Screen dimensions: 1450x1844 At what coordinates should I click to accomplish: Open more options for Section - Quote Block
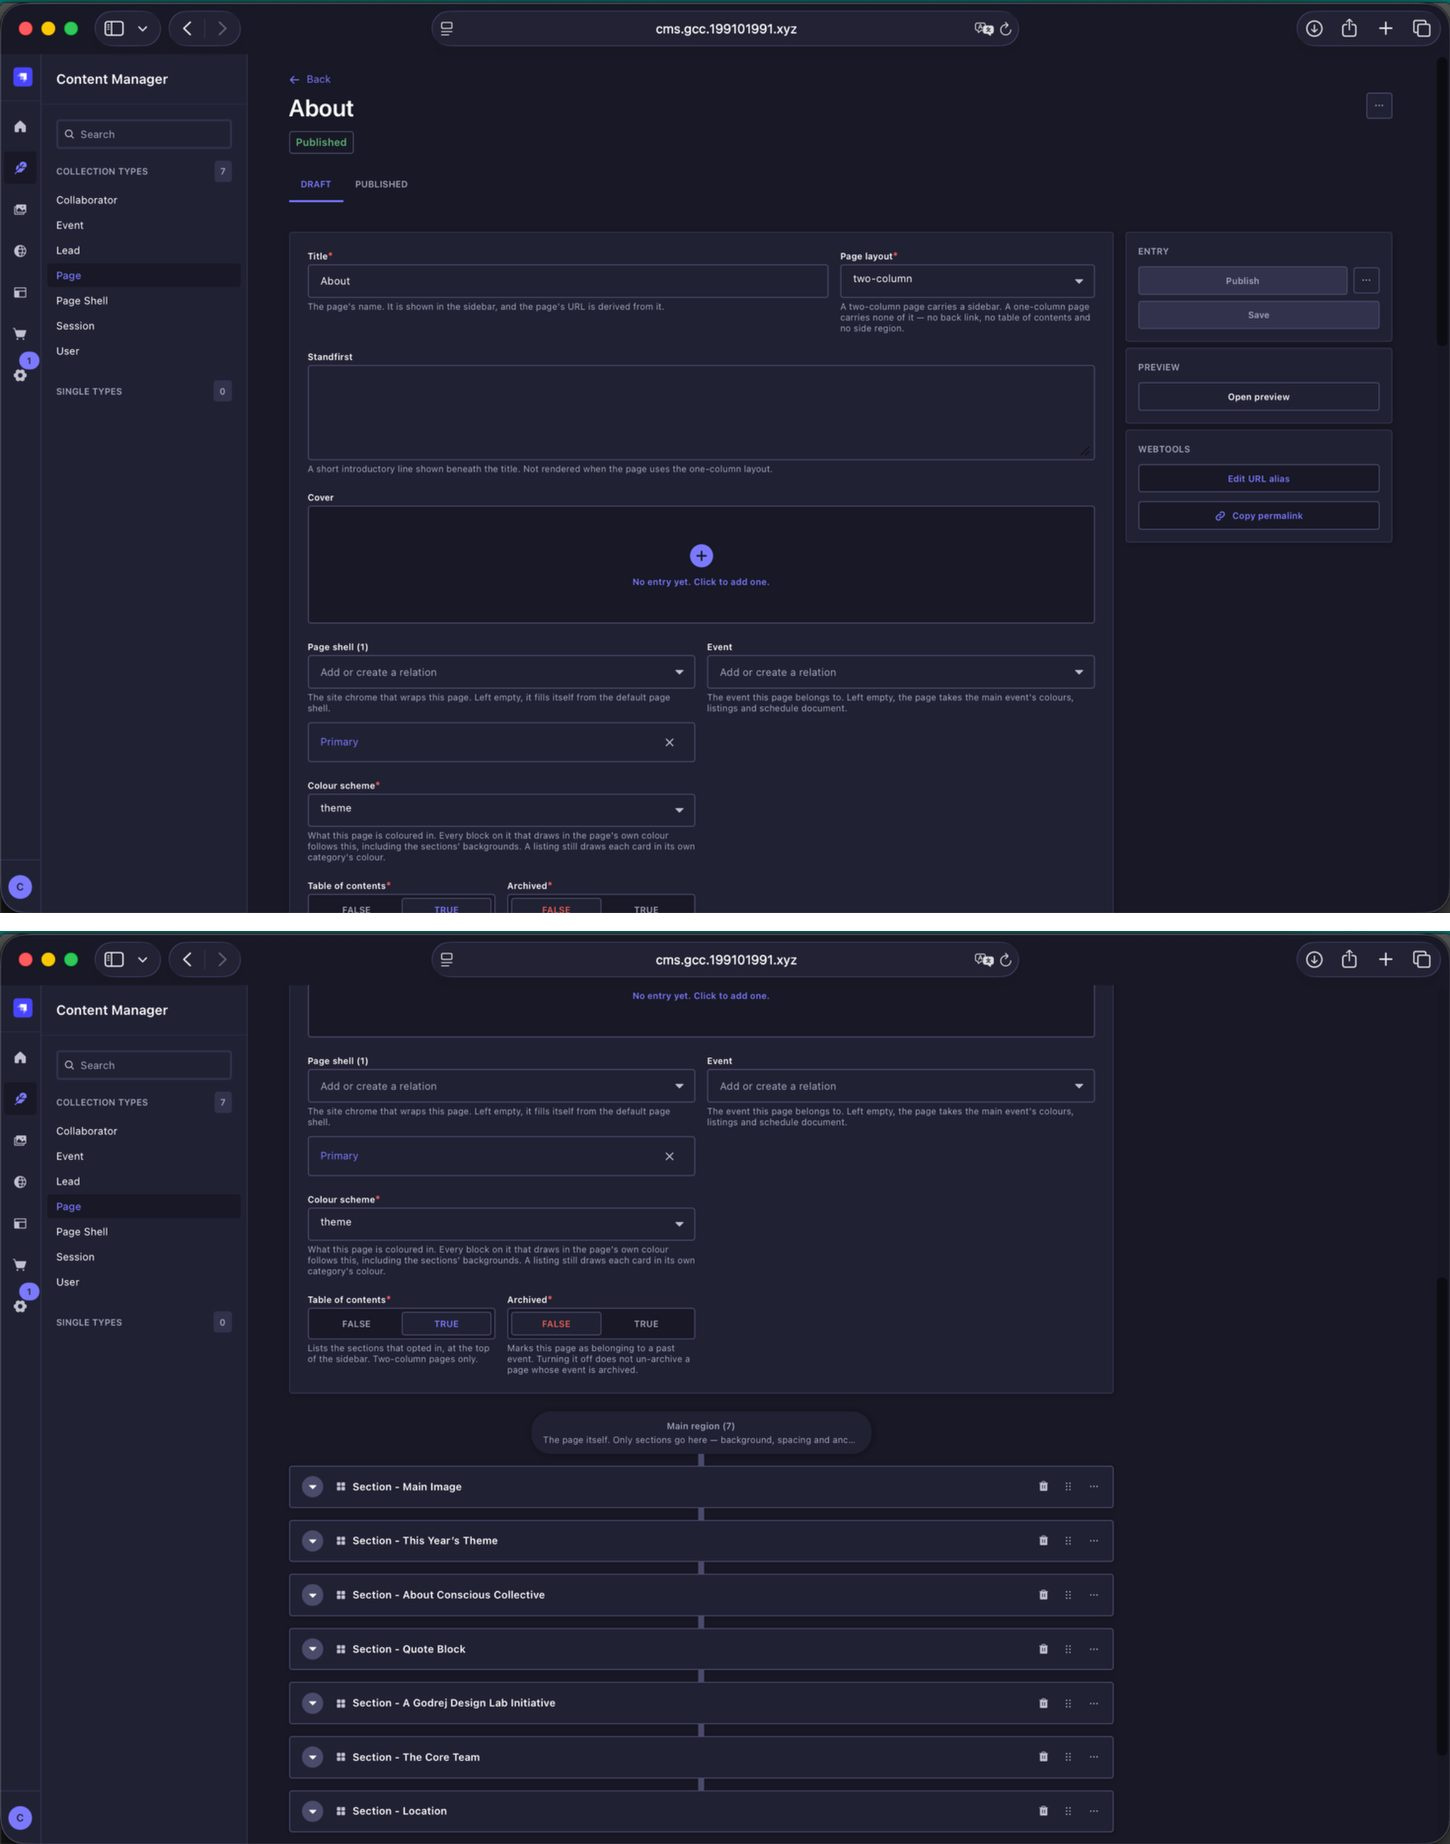(x=1094, y=1649)
